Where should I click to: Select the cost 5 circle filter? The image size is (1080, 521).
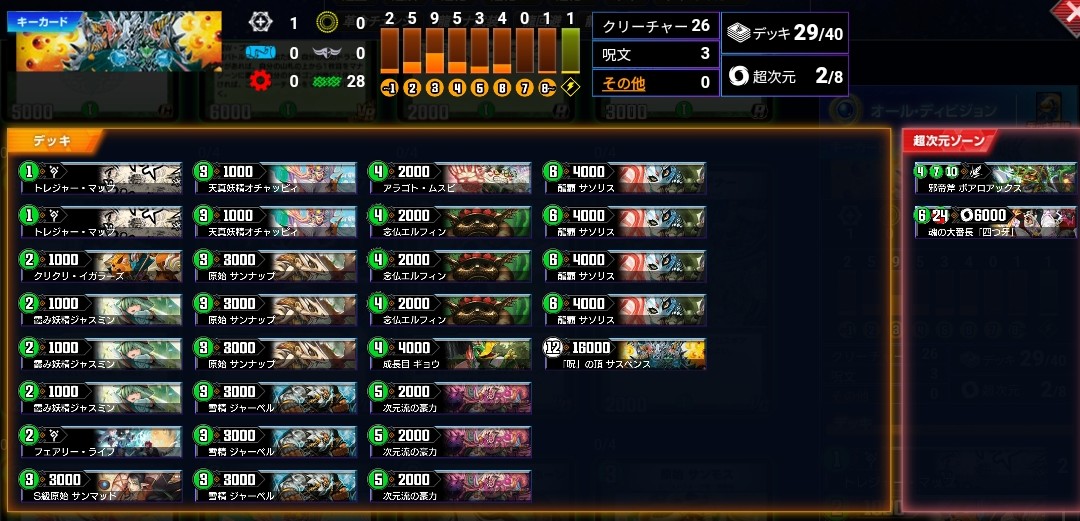[479, 88]
